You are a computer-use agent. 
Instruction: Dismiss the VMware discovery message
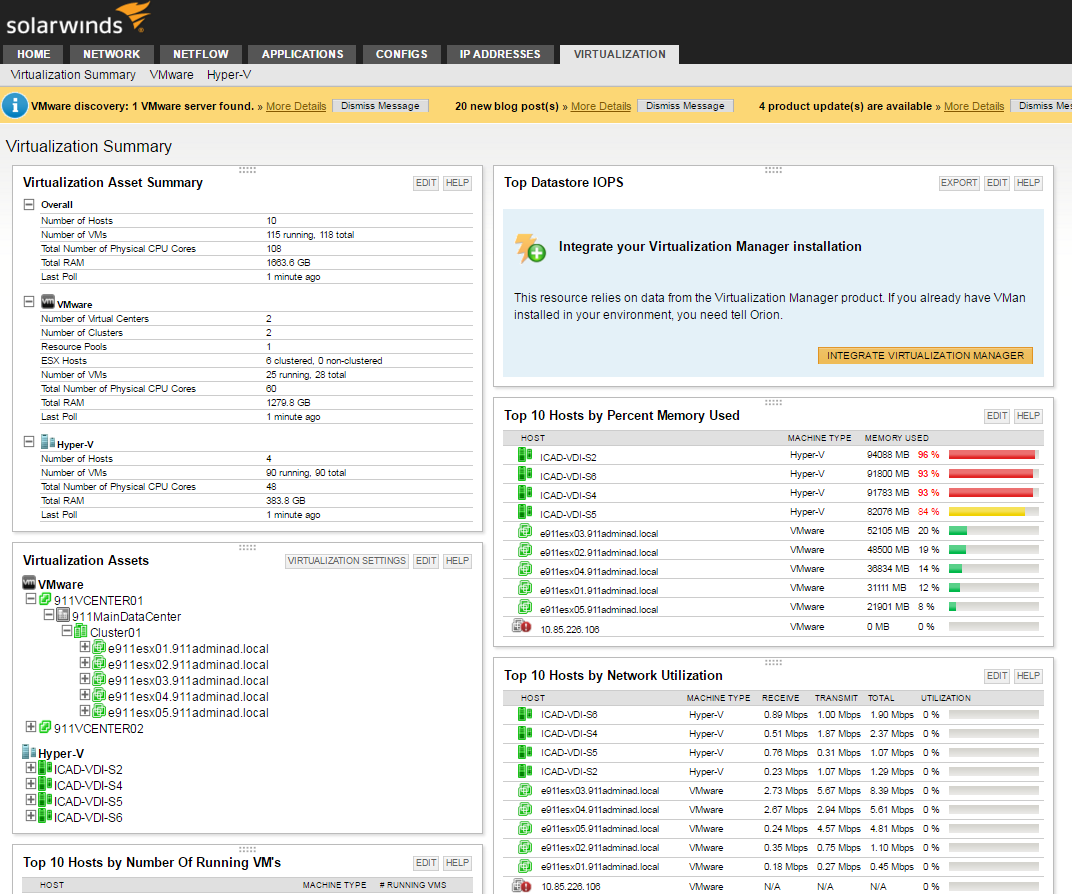[x=380, y=106]
